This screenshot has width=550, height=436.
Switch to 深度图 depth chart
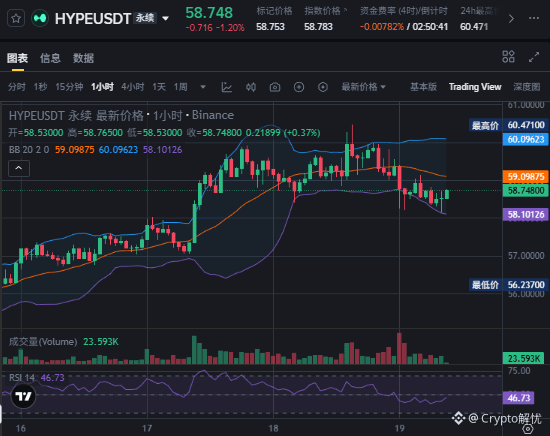coord(526,87)
